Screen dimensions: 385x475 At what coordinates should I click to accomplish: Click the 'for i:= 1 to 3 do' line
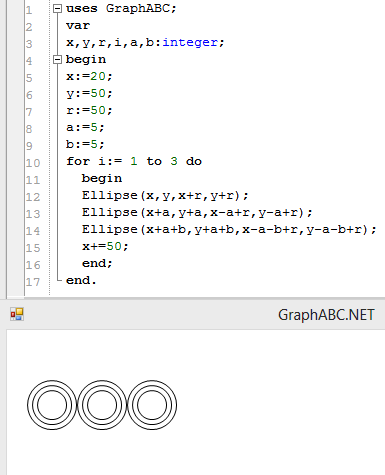point(134,162)
